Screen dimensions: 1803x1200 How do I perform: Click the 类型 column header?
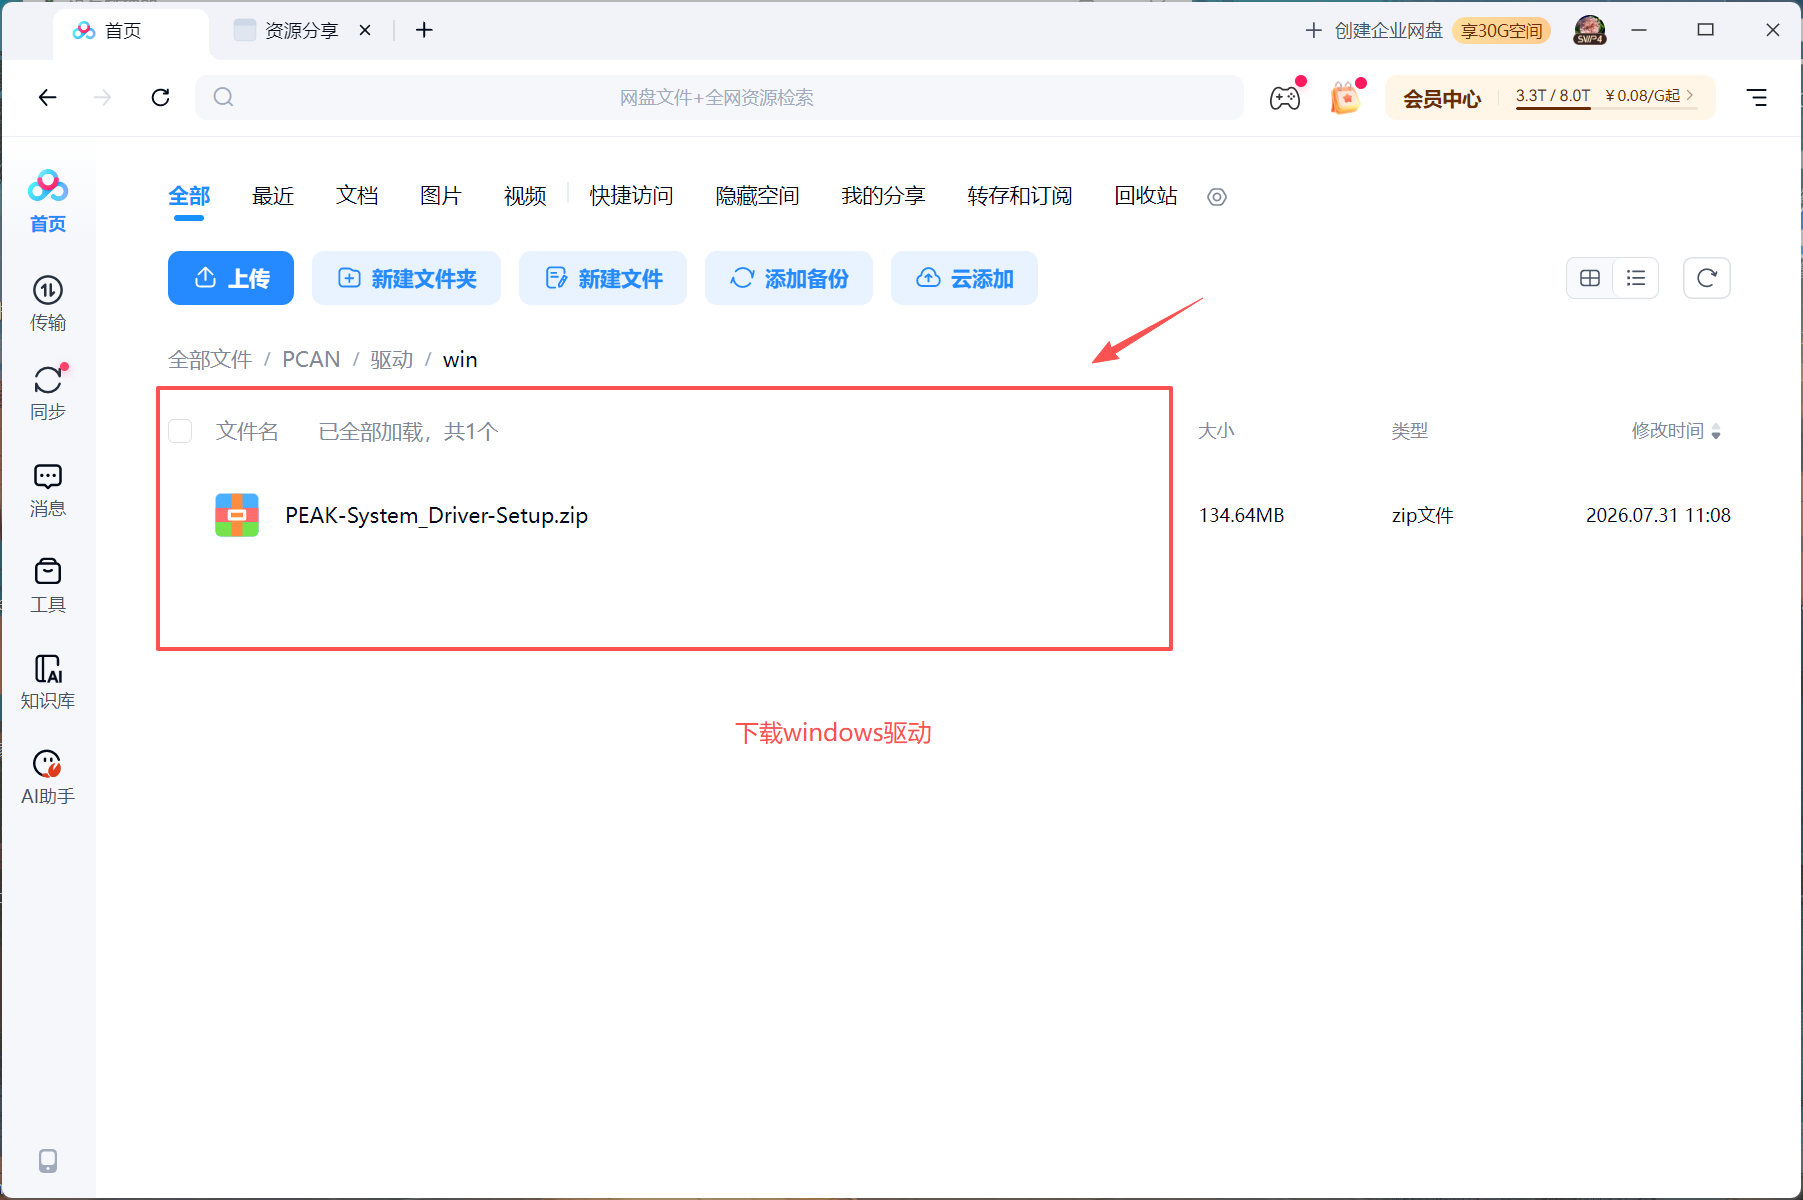[x=1409, y=431]
